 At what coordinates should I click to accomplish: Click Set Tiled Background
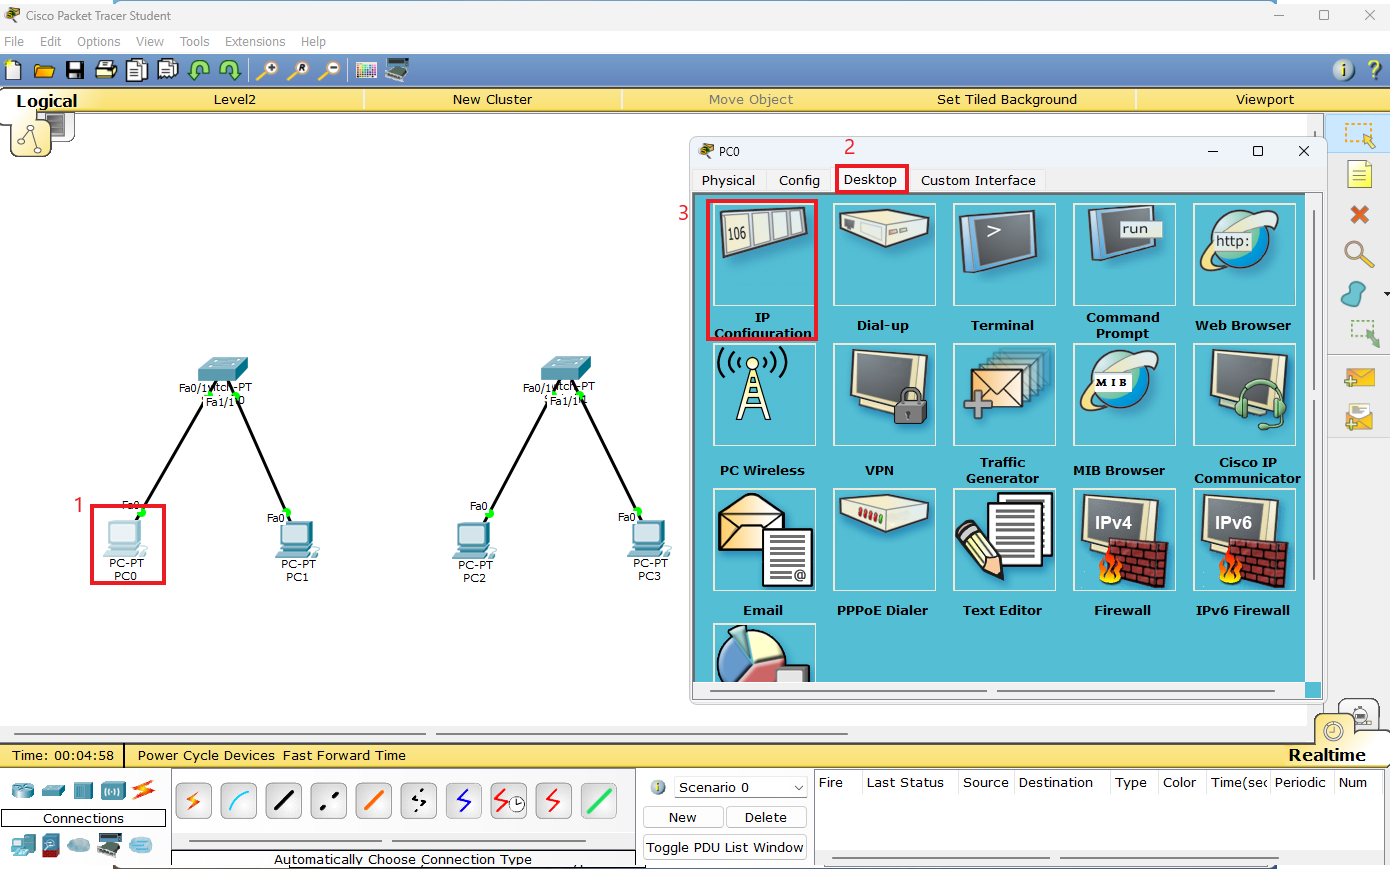(x=1007, y=100)
